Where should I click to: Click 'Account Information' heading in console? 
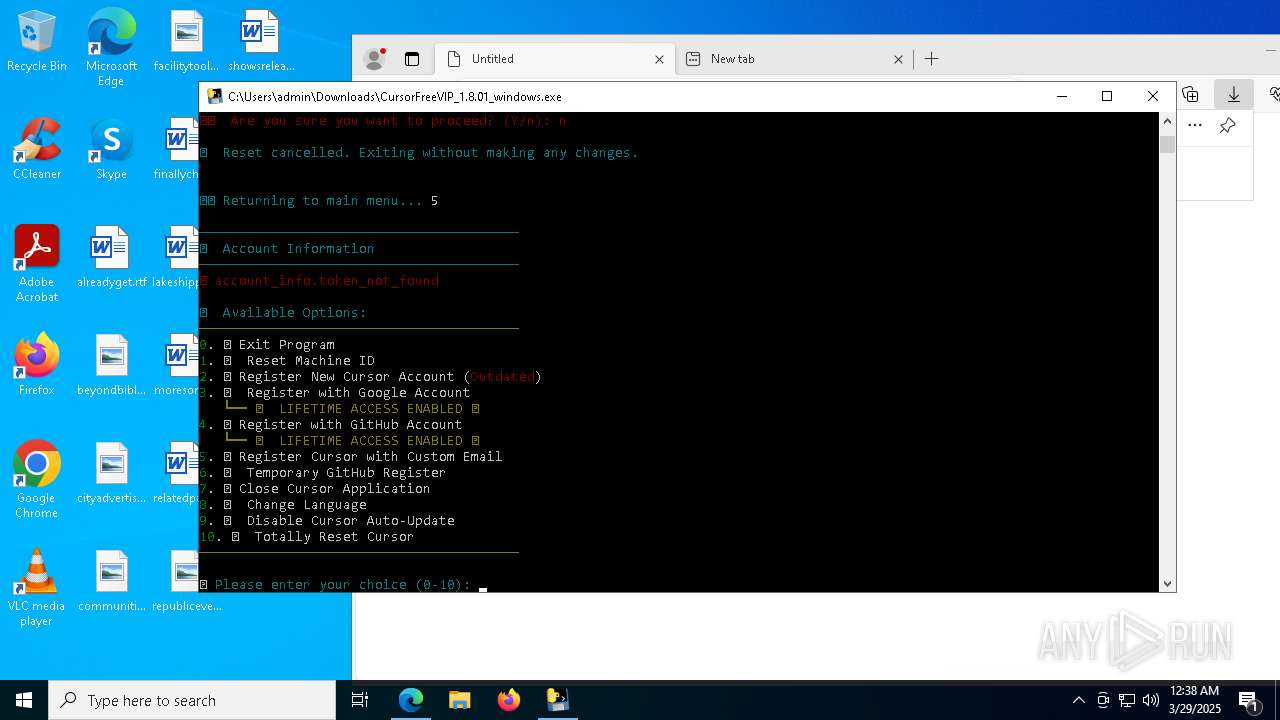(298, 248)
